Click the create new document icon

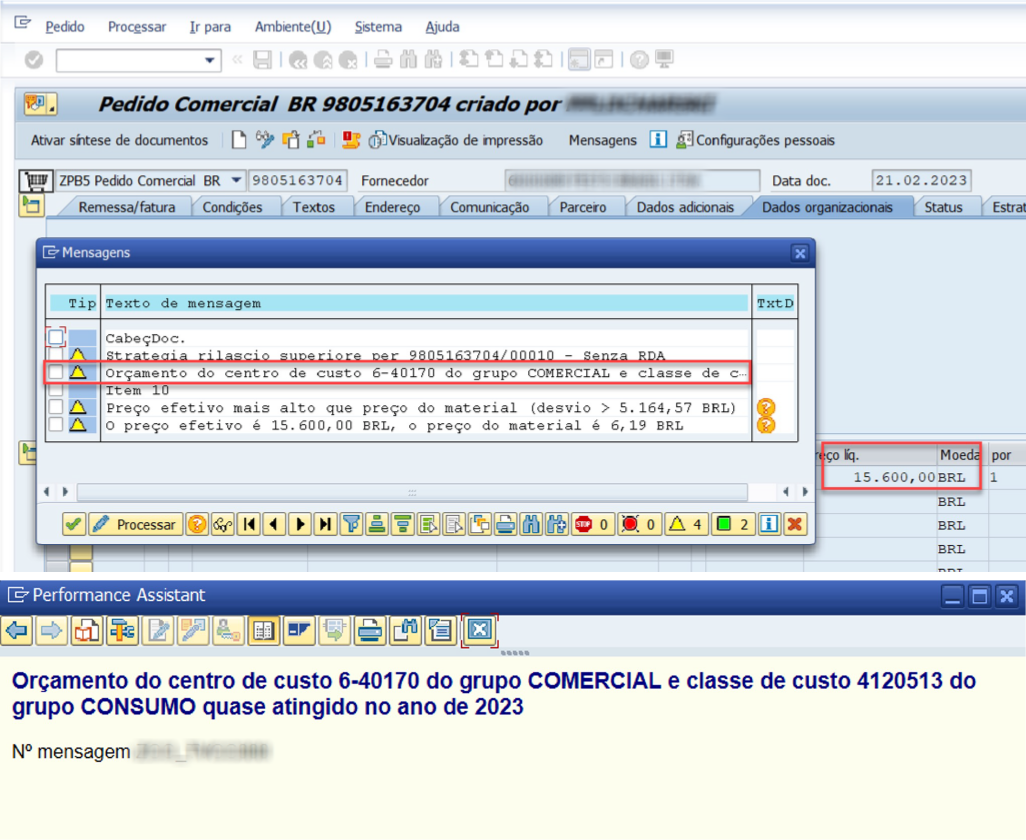[x=239, y=140]
